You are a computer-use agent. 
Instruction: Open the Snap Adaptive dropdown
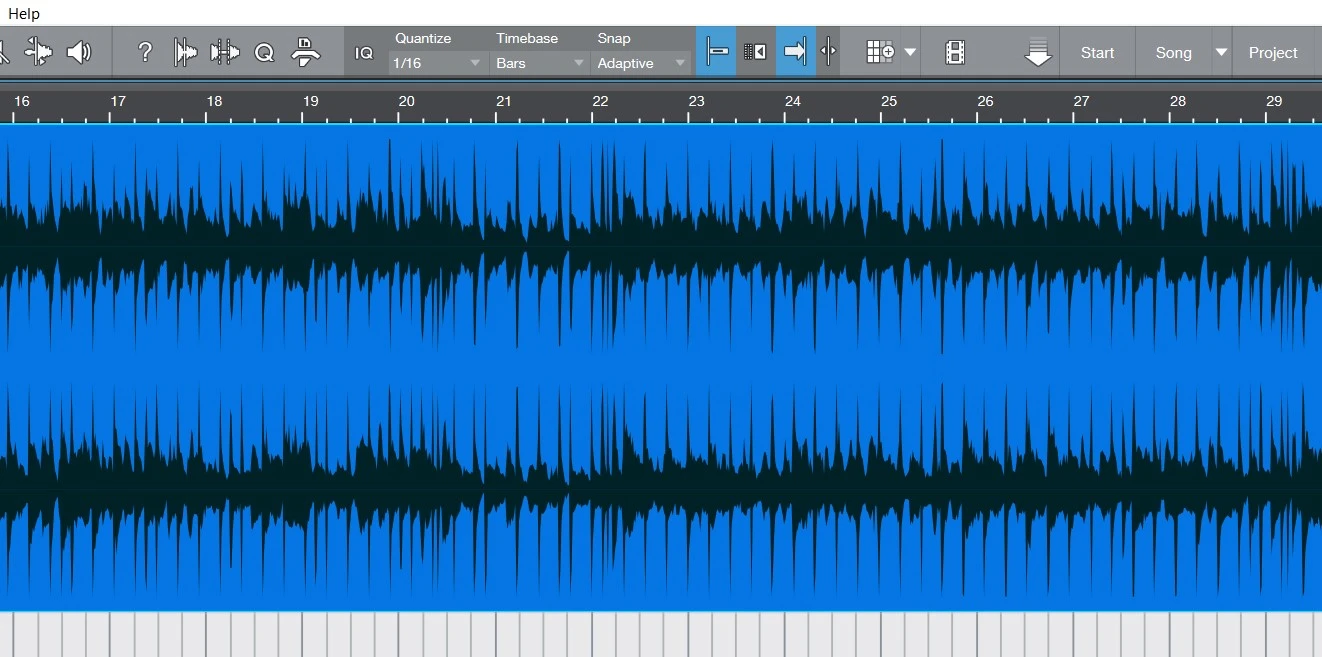click(x=642, y=63)
